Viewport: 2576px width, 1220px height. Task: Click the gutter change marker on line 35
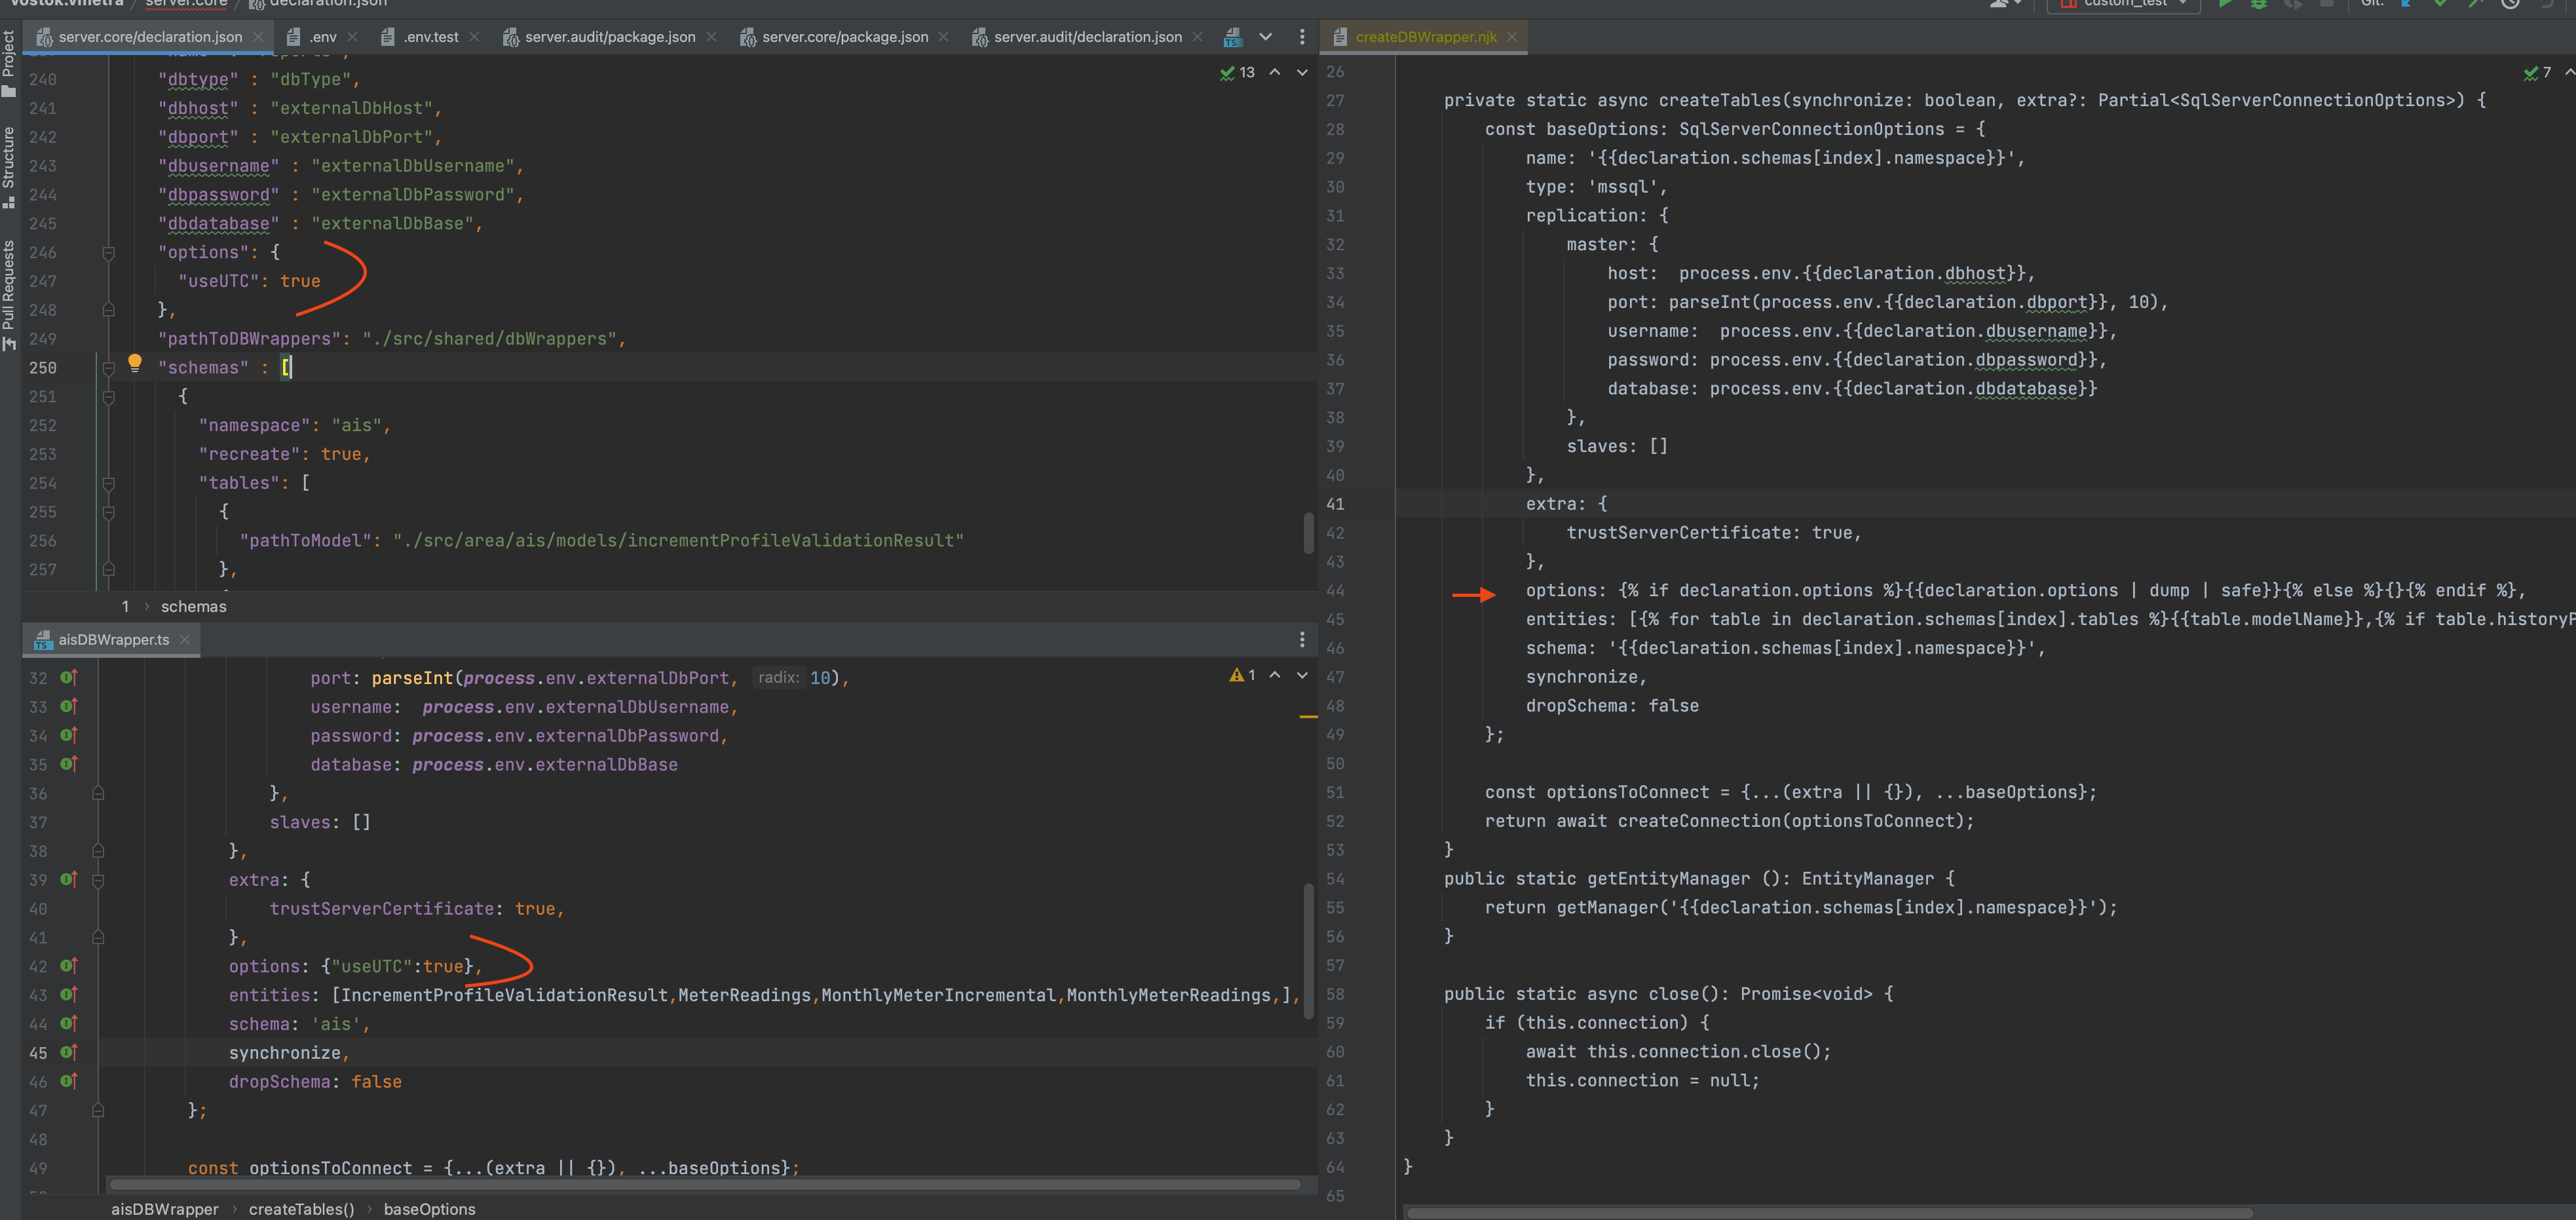(x=69, y=764)
